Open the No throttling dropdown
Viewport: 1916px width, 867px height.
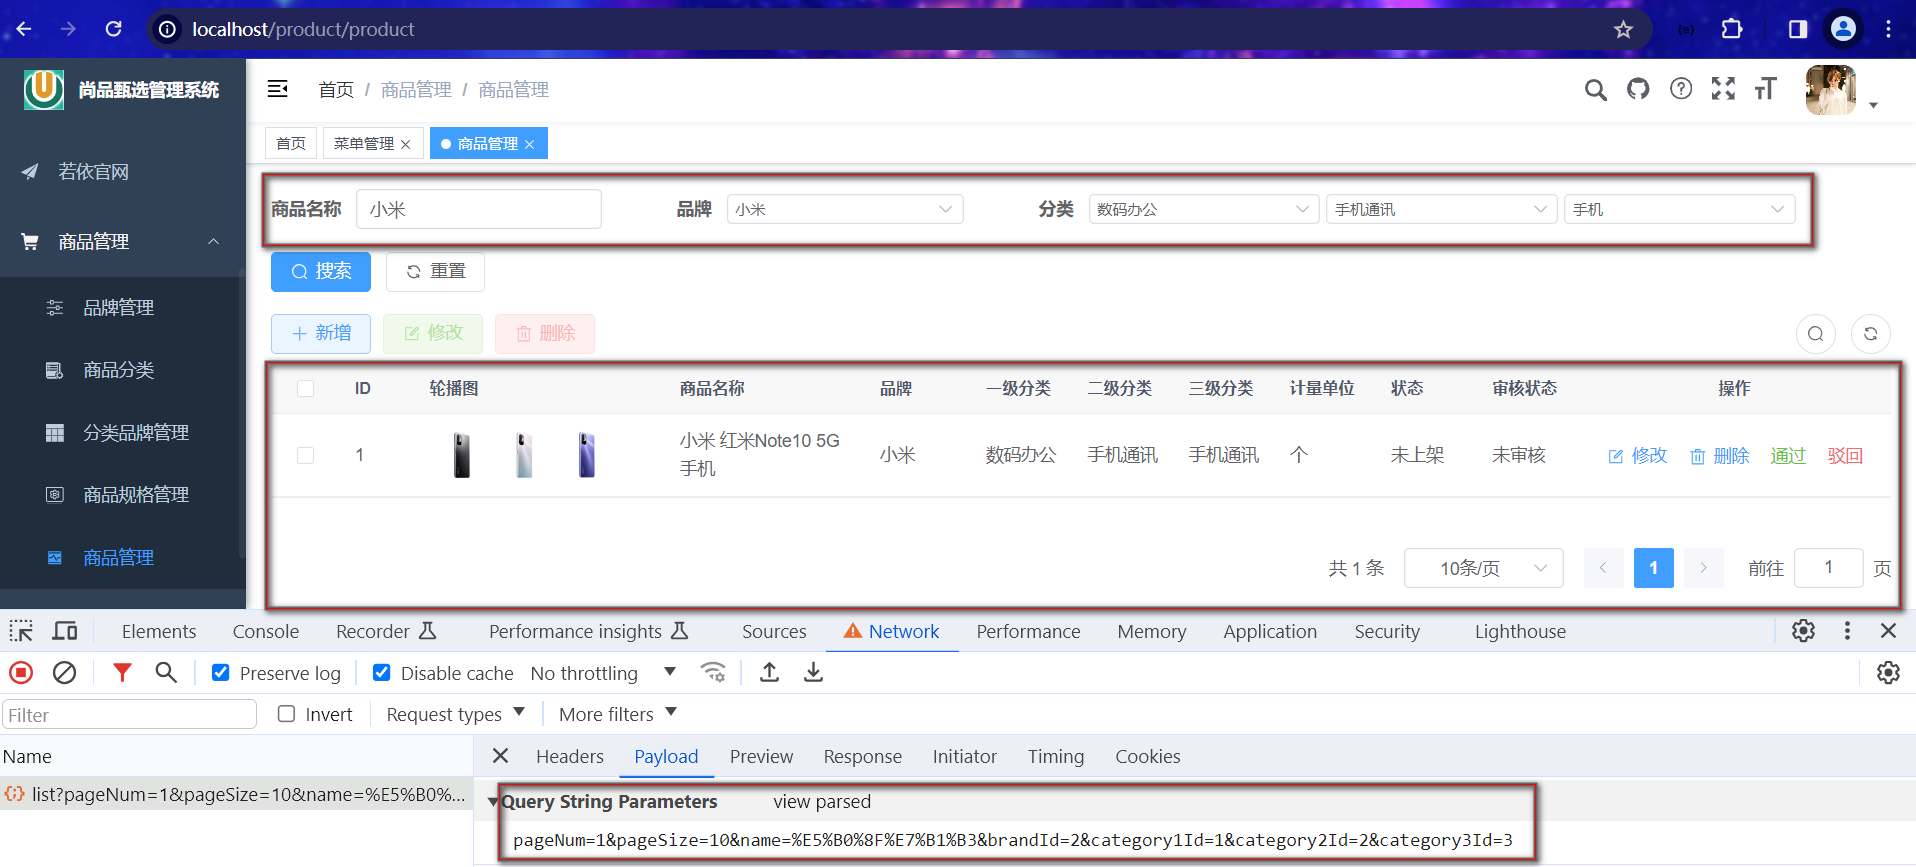603,673
